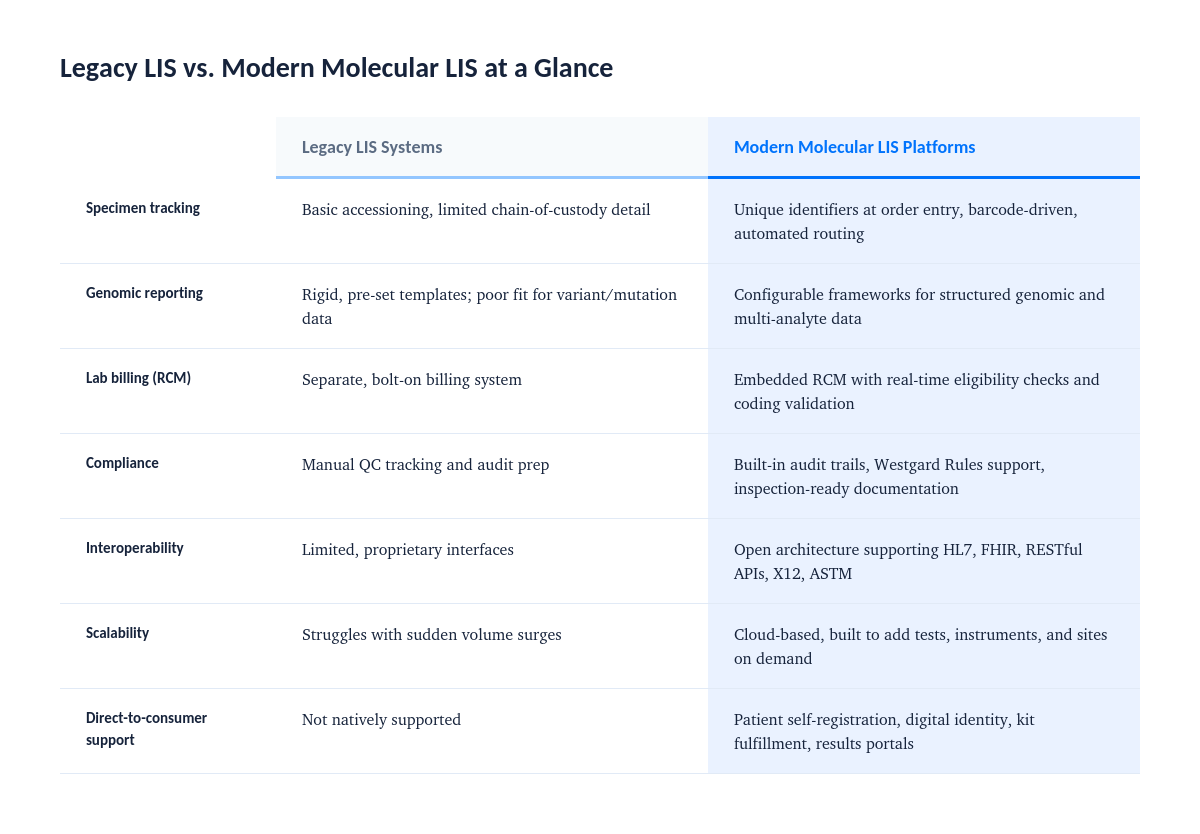Click the table title heading text
The height and width of the screenshot is (834, 1200).
coord(336,68)
